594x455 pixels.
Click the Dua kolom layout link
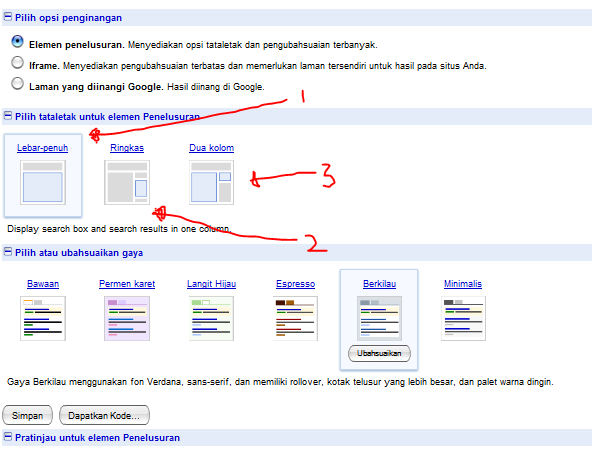[211, 148]
